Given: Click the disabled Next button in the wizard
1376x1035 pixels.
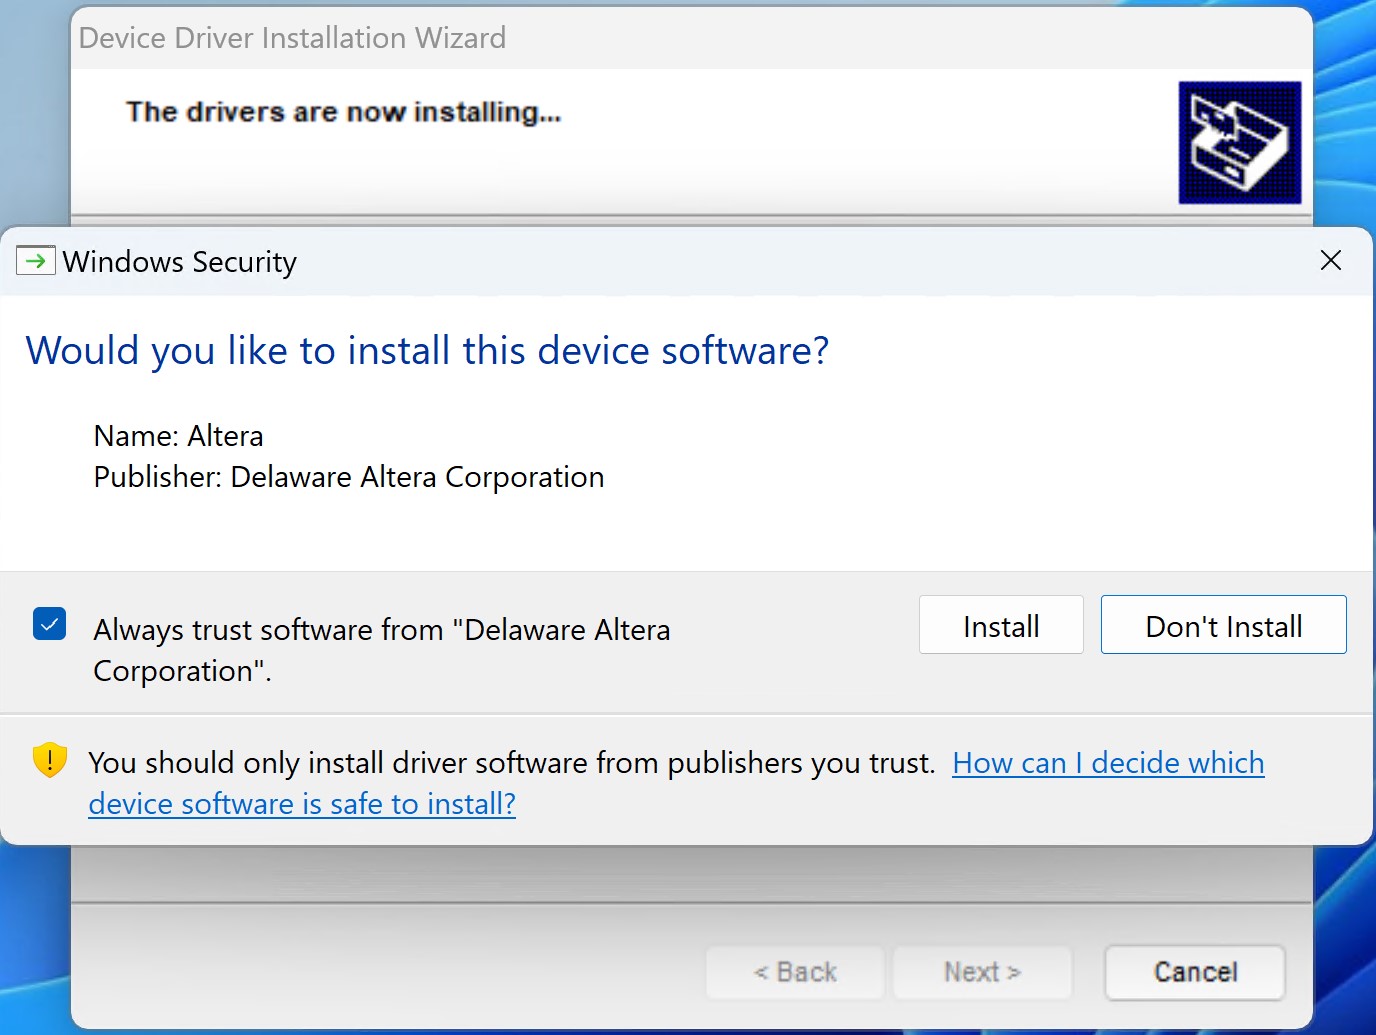Looking at the screenshot, I should point(982,972).
